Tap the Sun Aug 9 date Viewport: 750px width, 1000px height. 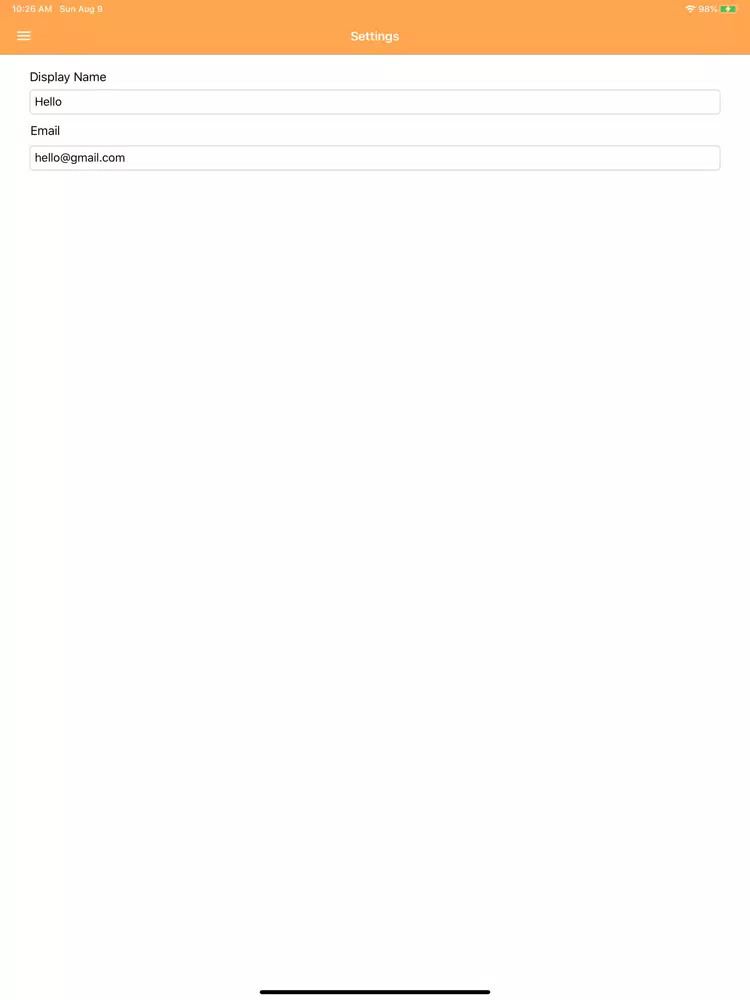point(81,9)
